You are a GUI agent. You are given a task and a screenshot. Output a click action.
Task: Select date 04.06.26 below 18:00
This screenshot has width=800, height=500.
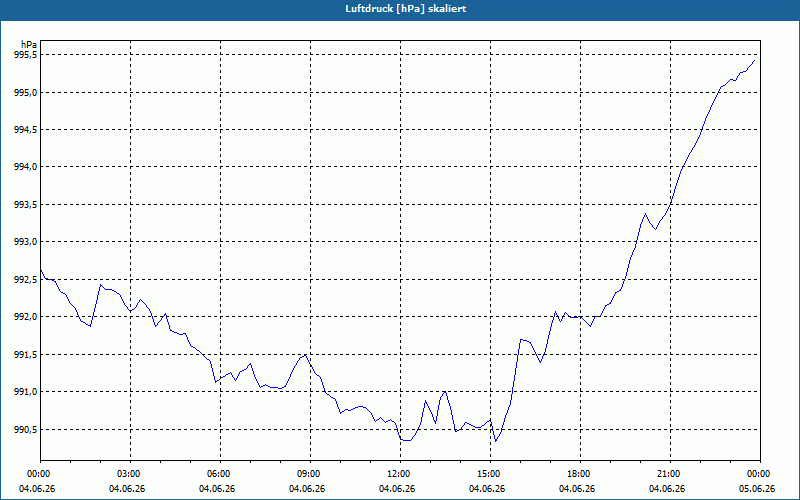click(577, 489)
